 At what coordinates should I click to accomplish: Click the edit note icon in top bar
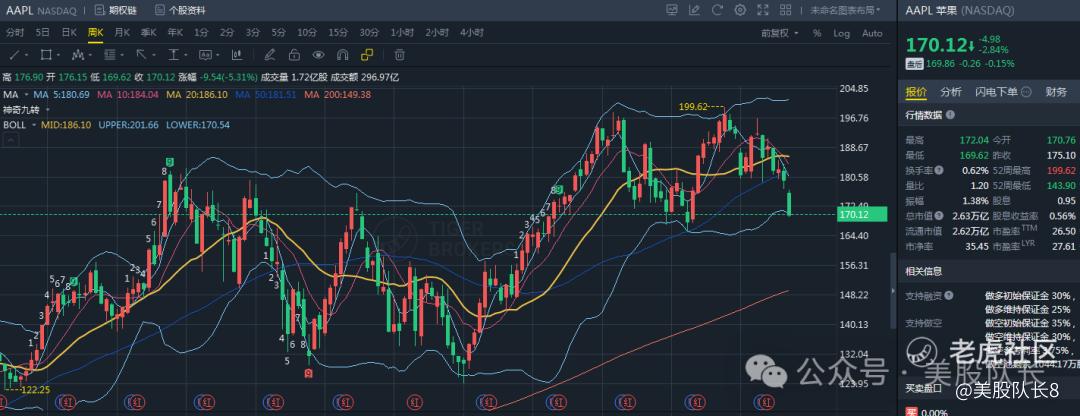694,10
